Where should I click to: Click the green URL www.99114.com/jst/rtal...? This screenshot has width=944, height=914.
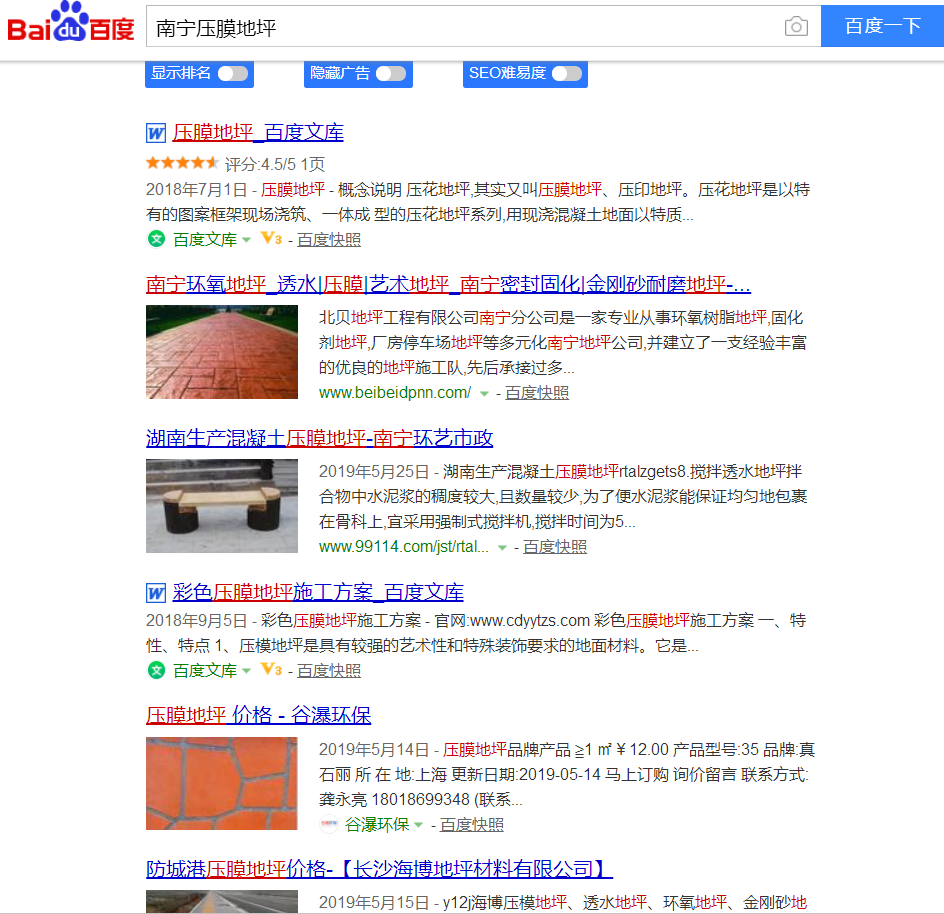coord(404,547)
